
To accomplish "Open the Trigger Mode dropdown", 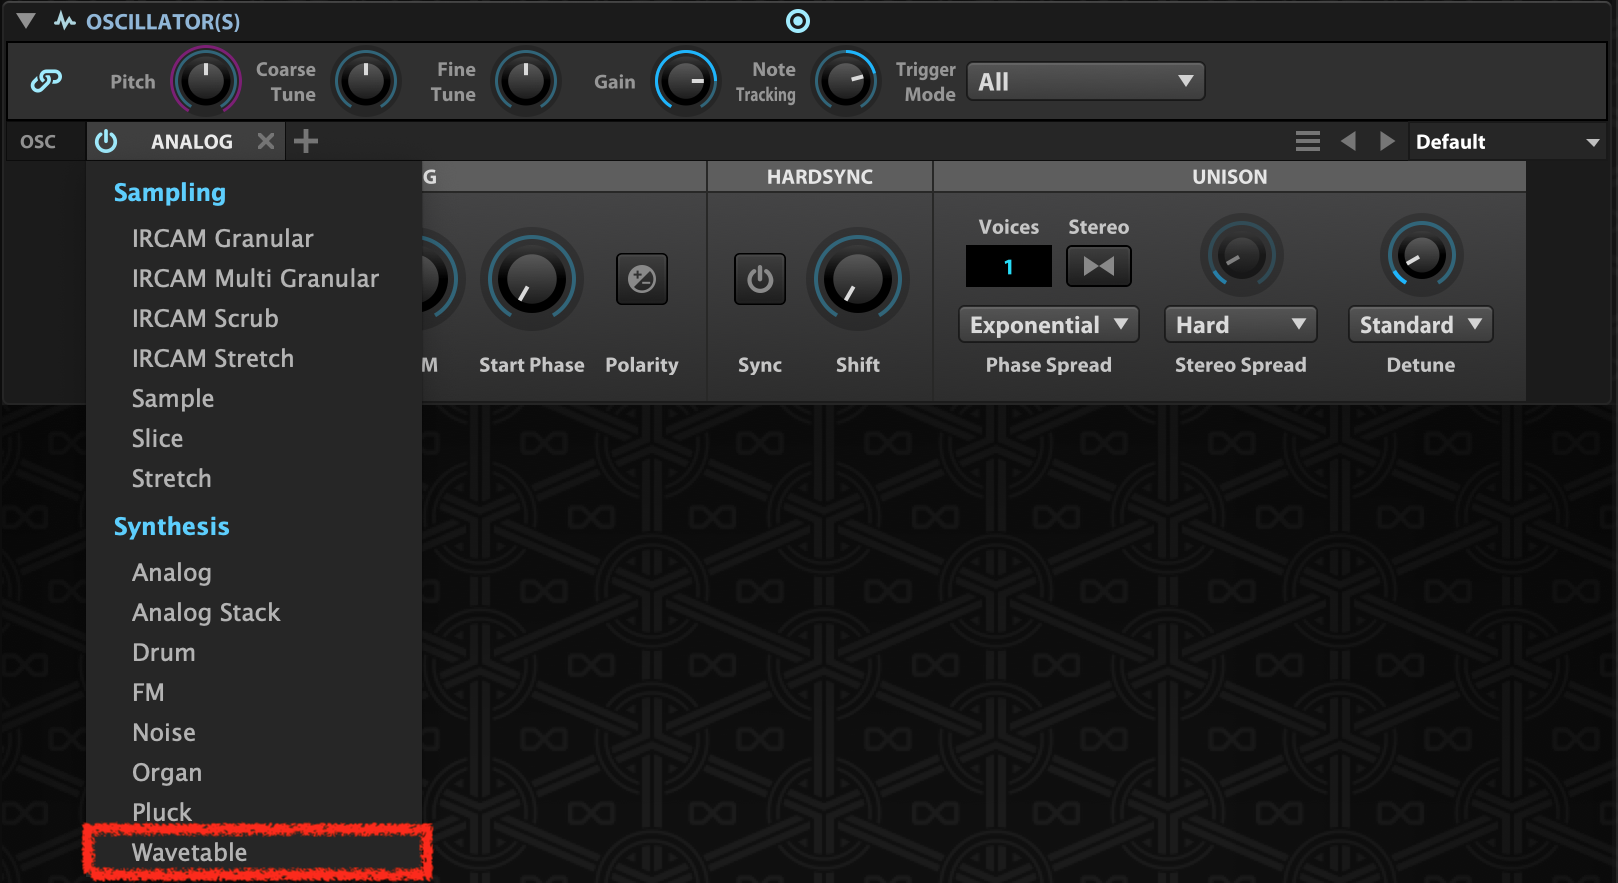I will 1086,81.
